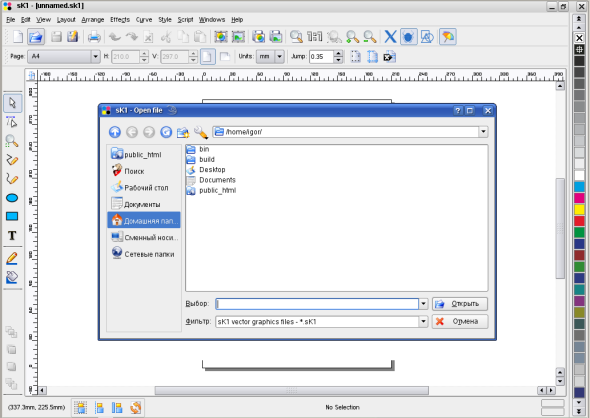Click the no-color X palette swatch
This screenshot has width=590, height=418.
point(579,38)
